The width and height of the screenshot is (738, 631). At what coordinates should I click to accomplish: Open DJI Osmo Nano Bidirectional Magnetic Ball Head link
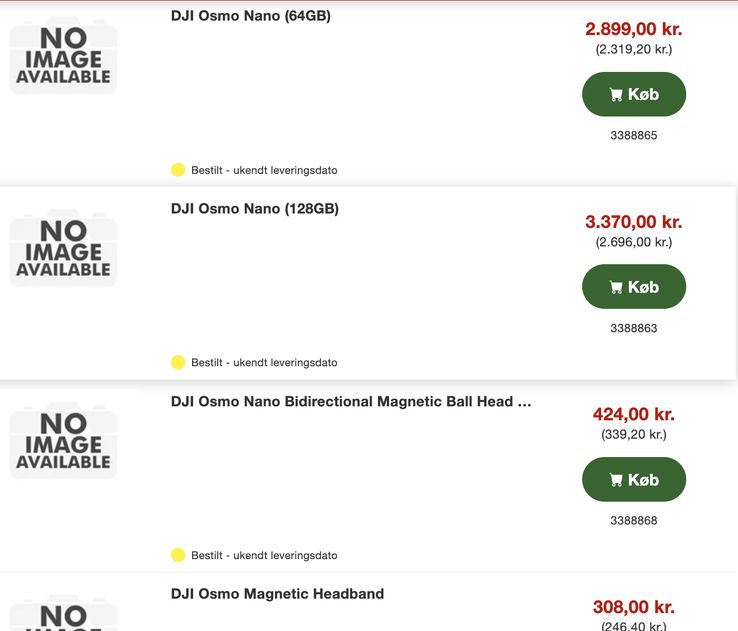(x=350, y=402)
